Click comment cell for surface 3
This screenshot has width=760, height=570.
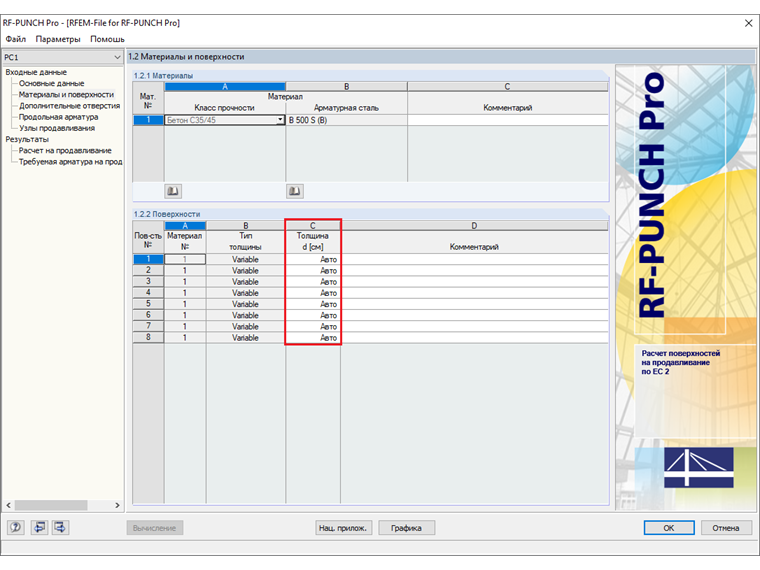pos(475,282)
